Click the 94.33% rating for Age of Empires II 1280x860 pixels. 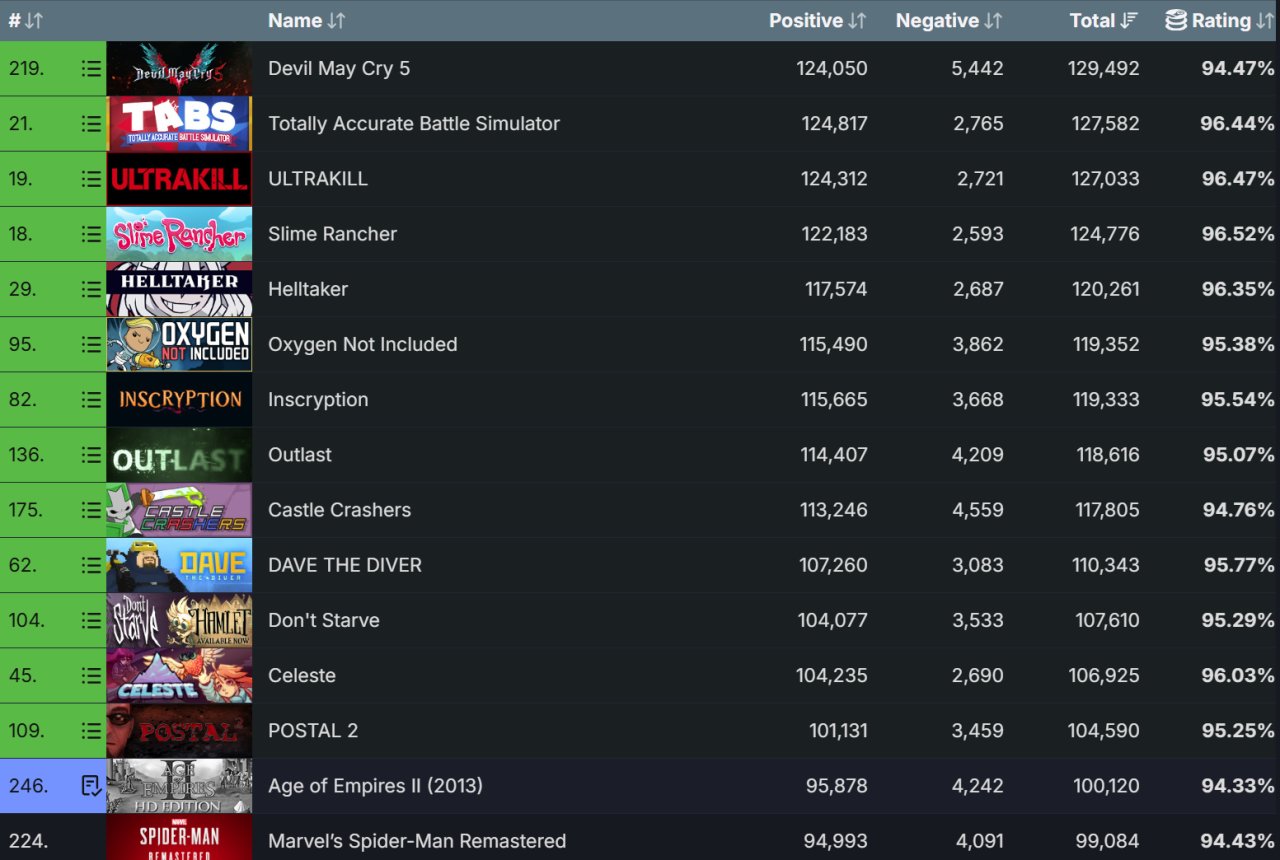tap(1238, 786)
